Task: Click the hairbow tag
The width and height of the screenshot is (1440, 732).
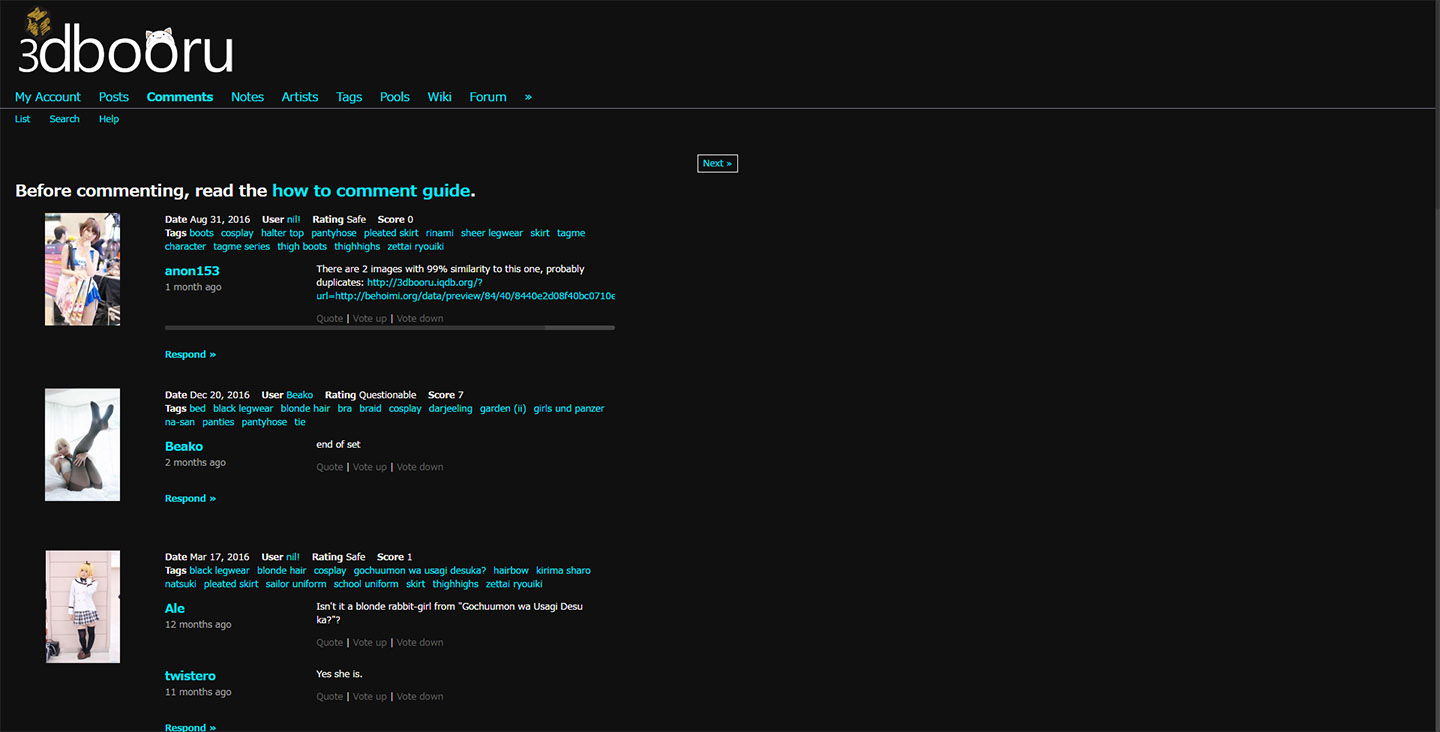Action: click(x=511, y=571)
